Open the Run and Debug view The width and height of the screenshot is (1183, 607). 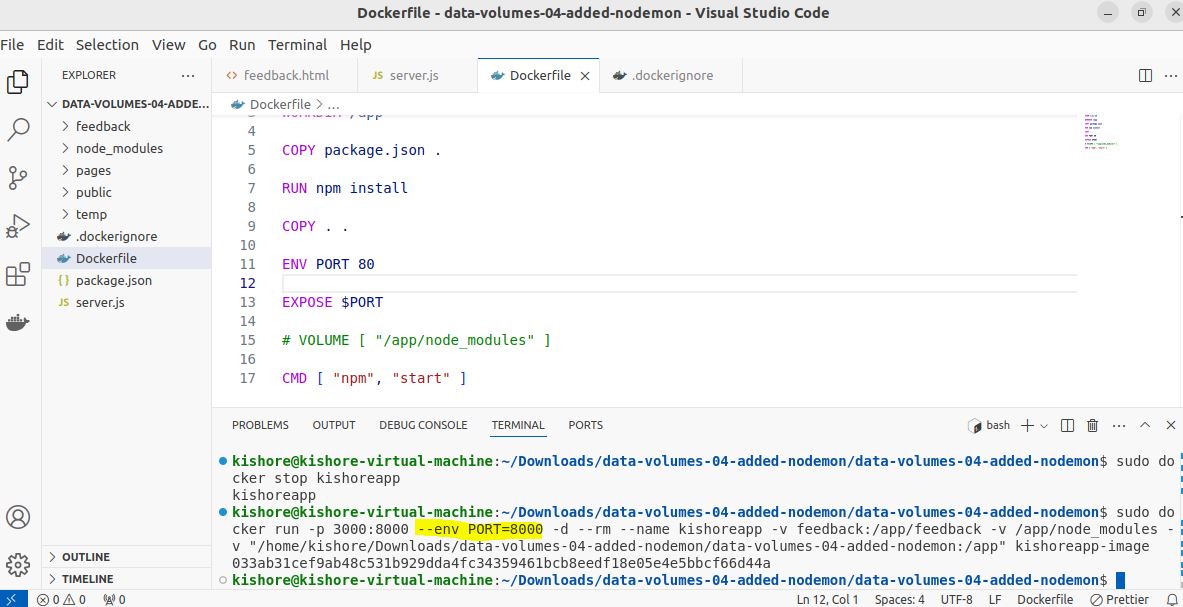tap(18, 227)
